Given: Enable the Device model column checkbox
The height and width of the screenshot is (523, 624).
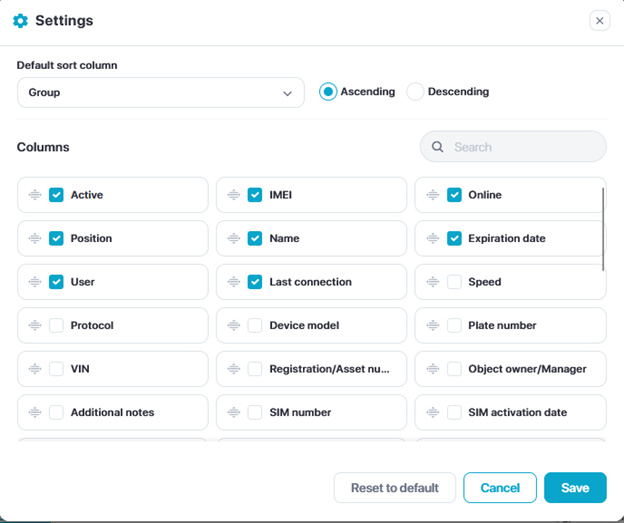Looking at the screenshot, I should (255, 326).
